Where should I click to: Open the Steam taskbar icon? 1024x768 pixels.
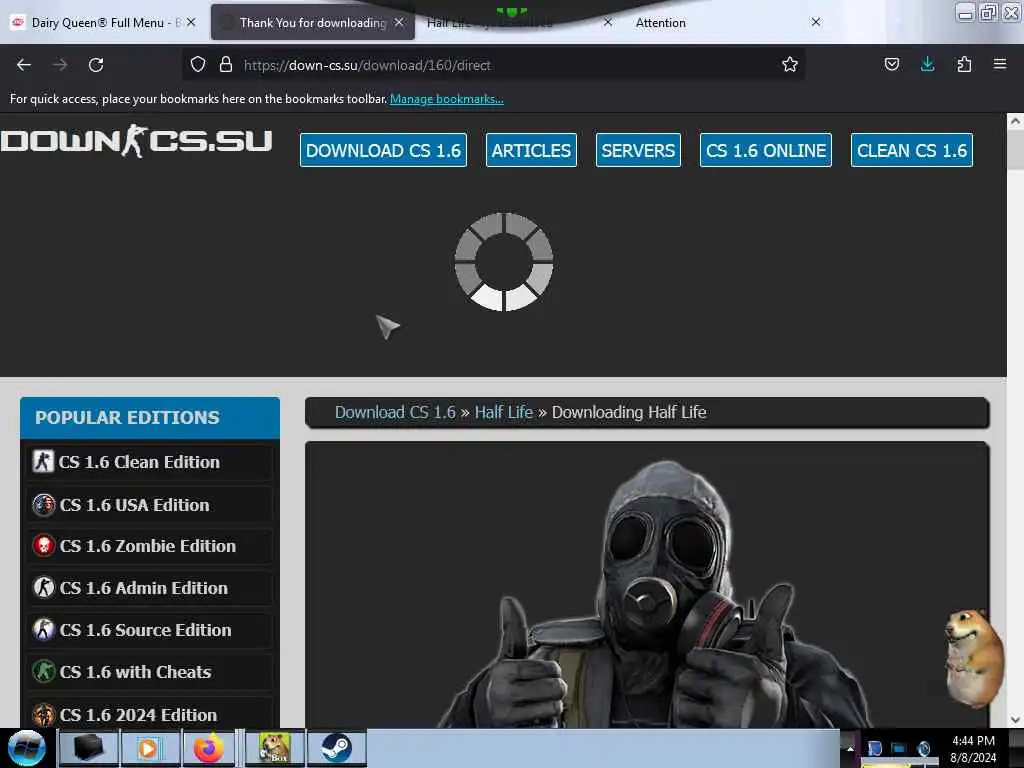tap(336, 748)
